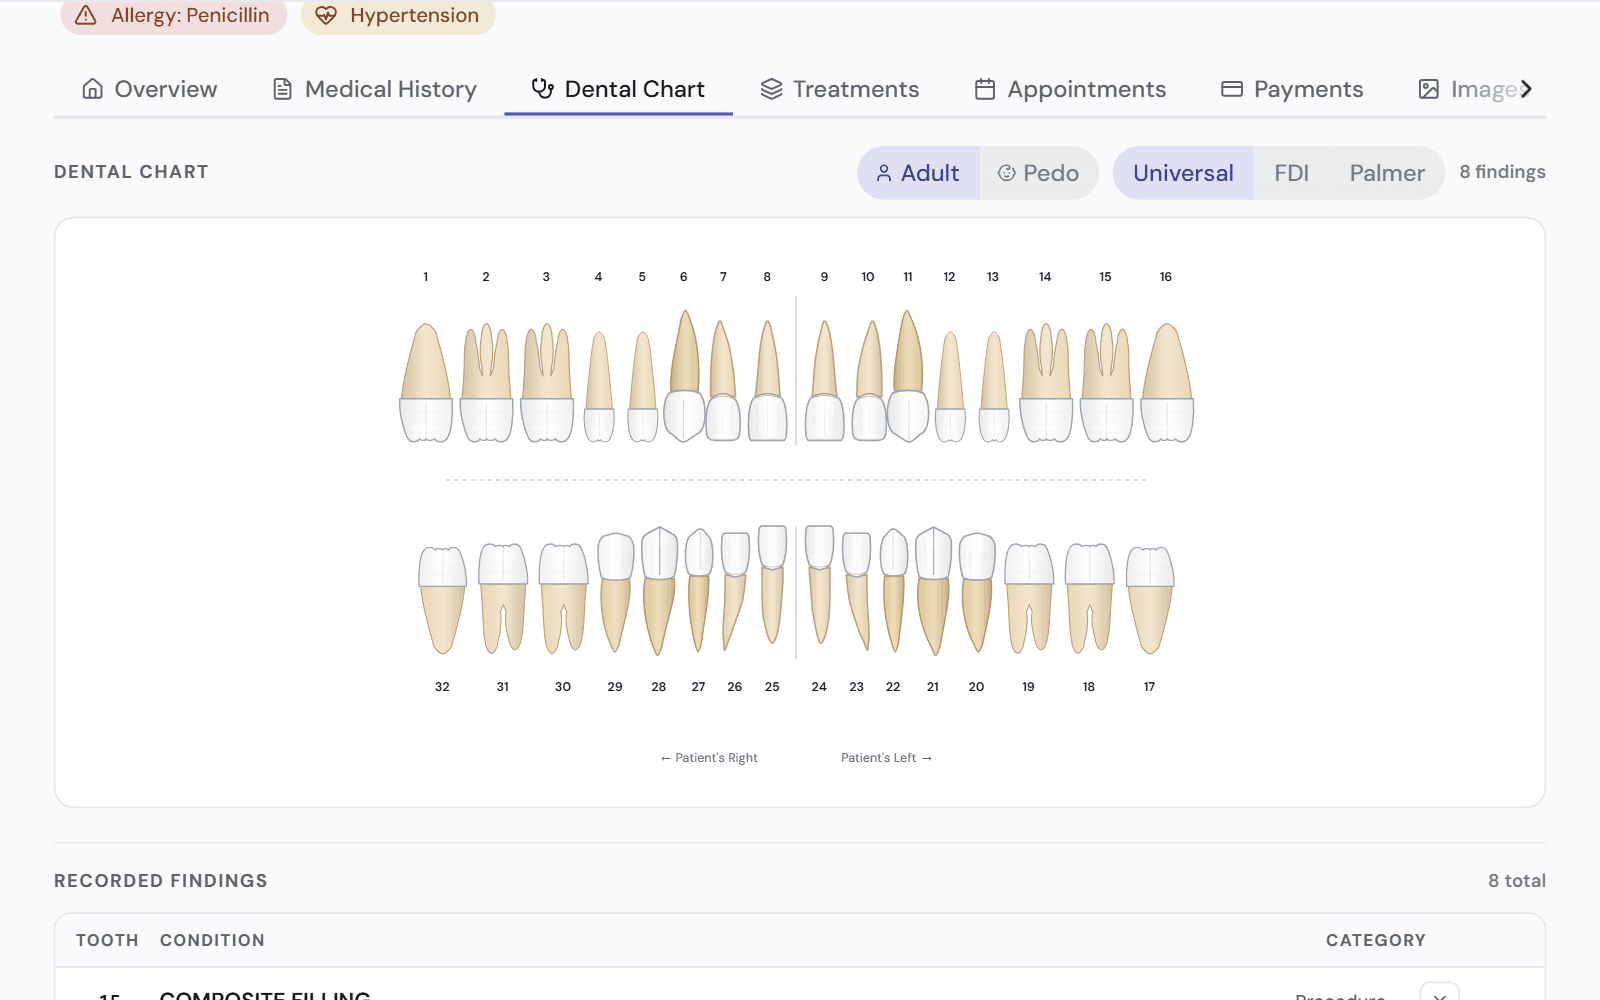Image resolution: width=1600 pixels, height=1000 pixels.
Task: Select upper tooth 10
Action: pos(869,380)
